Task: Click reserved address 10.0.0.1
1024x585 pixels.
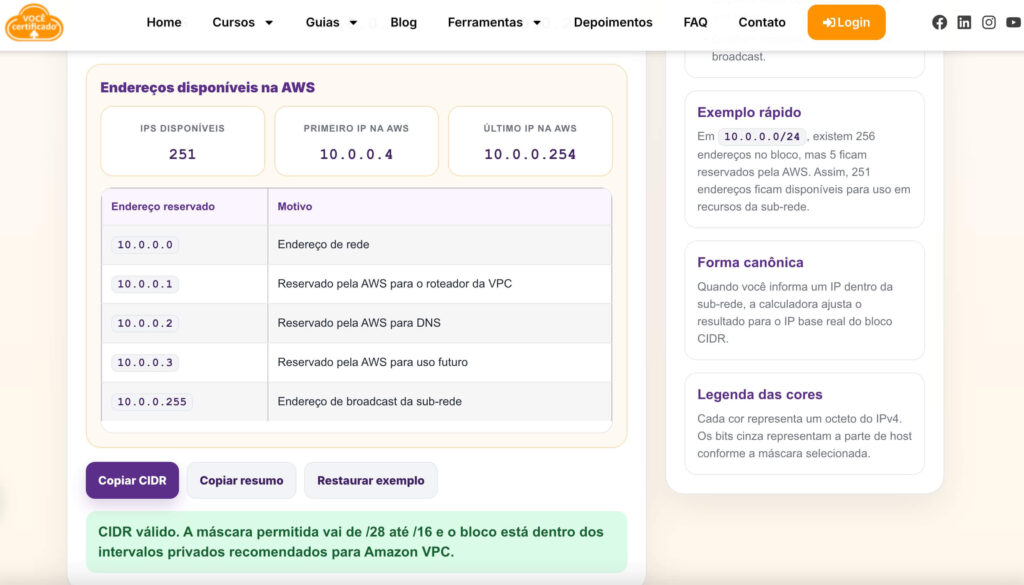Action: 145,284
